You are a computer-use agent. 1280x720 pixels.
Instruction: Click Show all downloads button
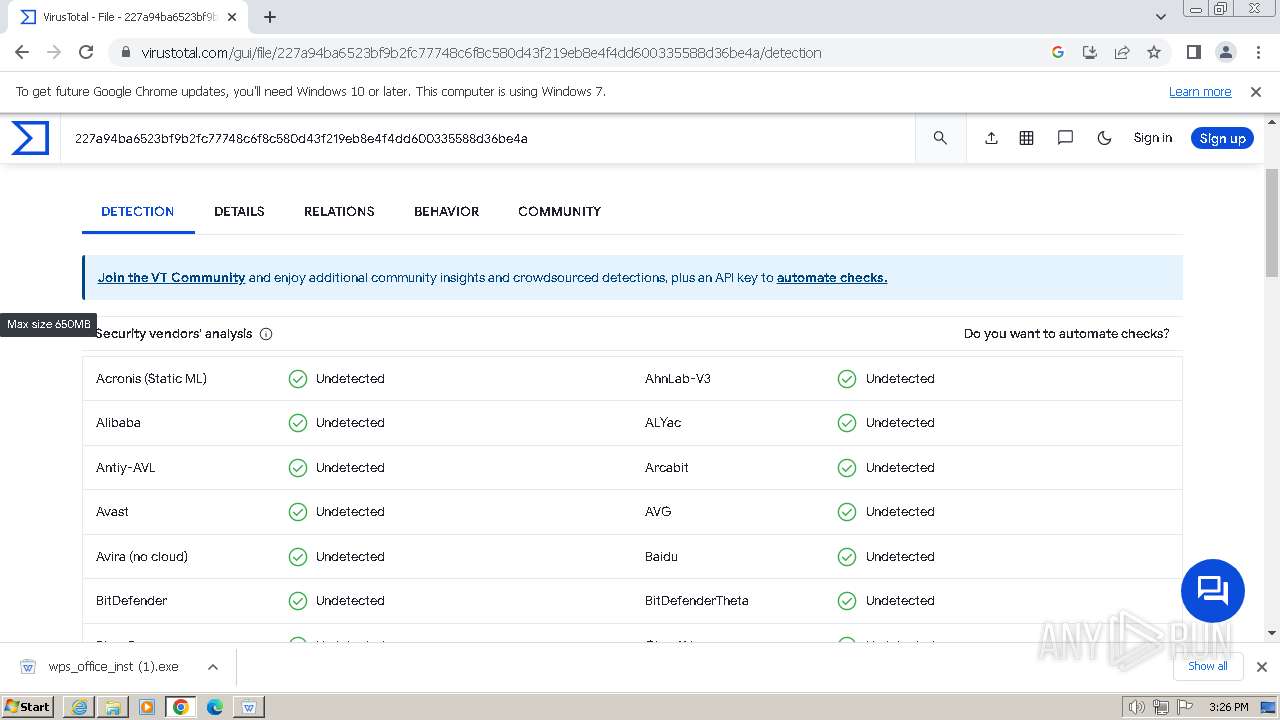click(1207, 666)
